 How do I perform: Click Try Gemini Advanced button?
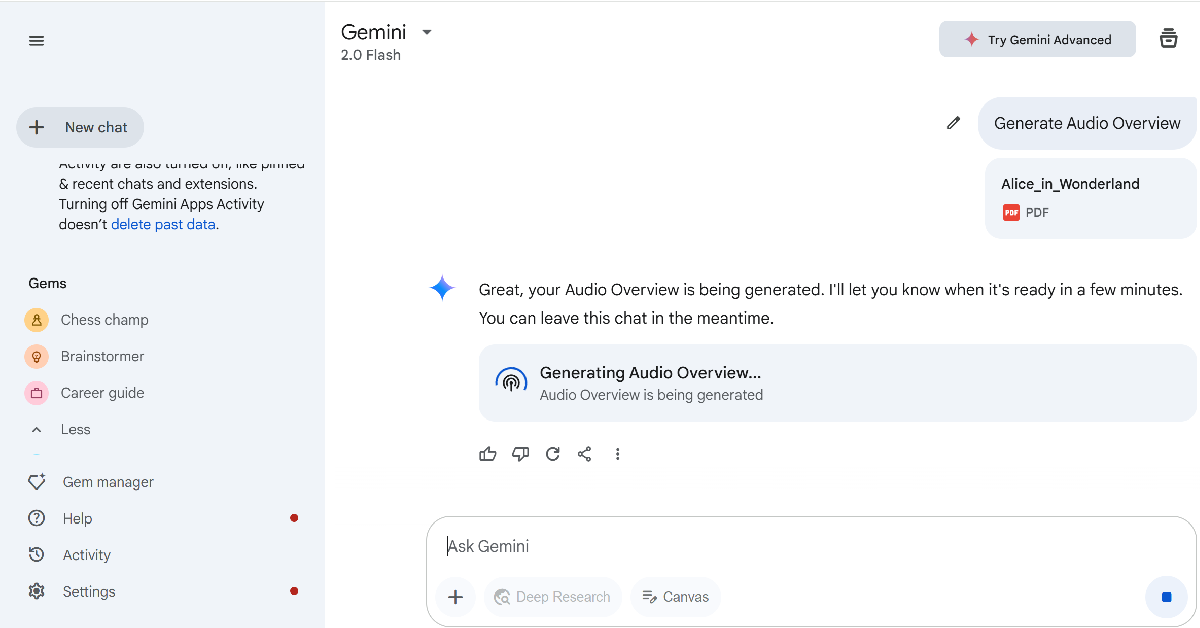(x=1037, y=39)
